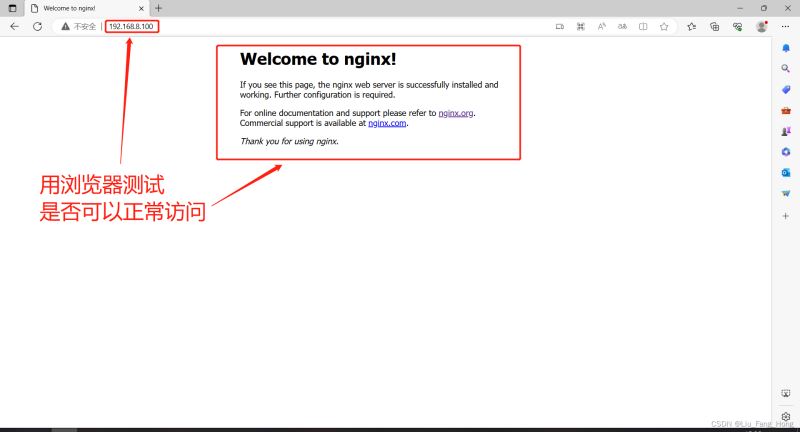Open sidebar settings gear
Image resolution: width=800 pixels, height=432 pixels.
(x=786, y=416)
